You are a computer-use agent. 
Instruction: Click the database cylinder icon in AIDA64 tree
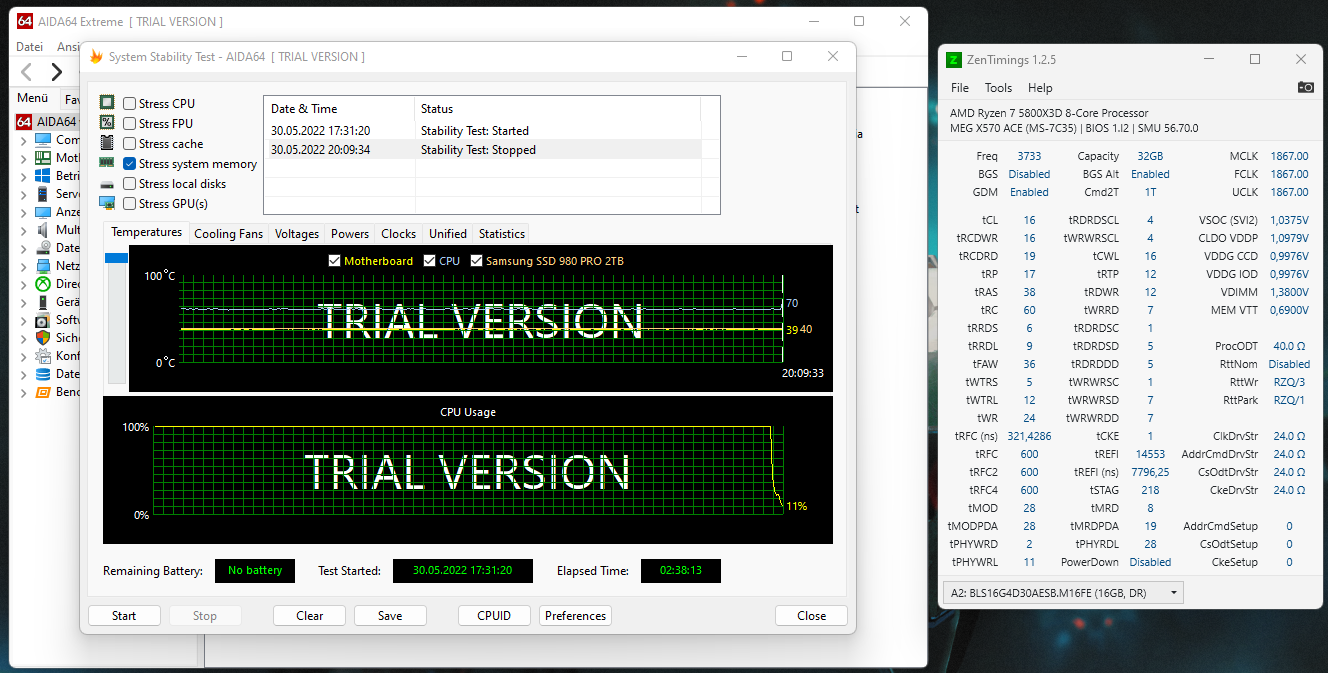[x=43, y=374]
